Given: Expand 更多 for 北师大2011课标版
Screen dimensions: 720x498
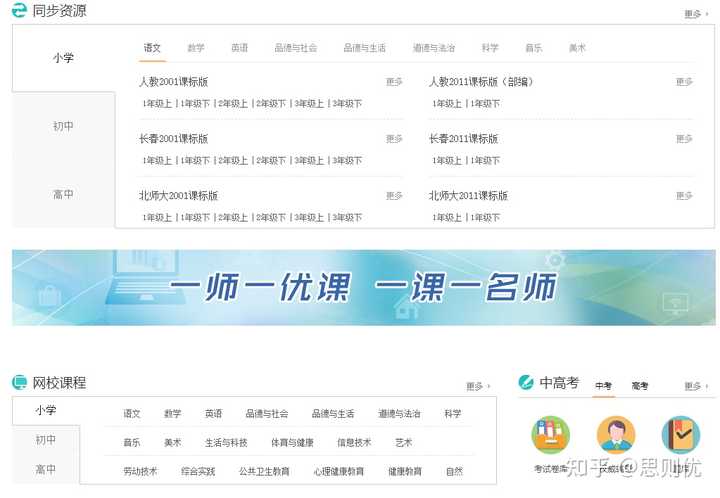Looking at the screenshot, I should pos(684,196).
